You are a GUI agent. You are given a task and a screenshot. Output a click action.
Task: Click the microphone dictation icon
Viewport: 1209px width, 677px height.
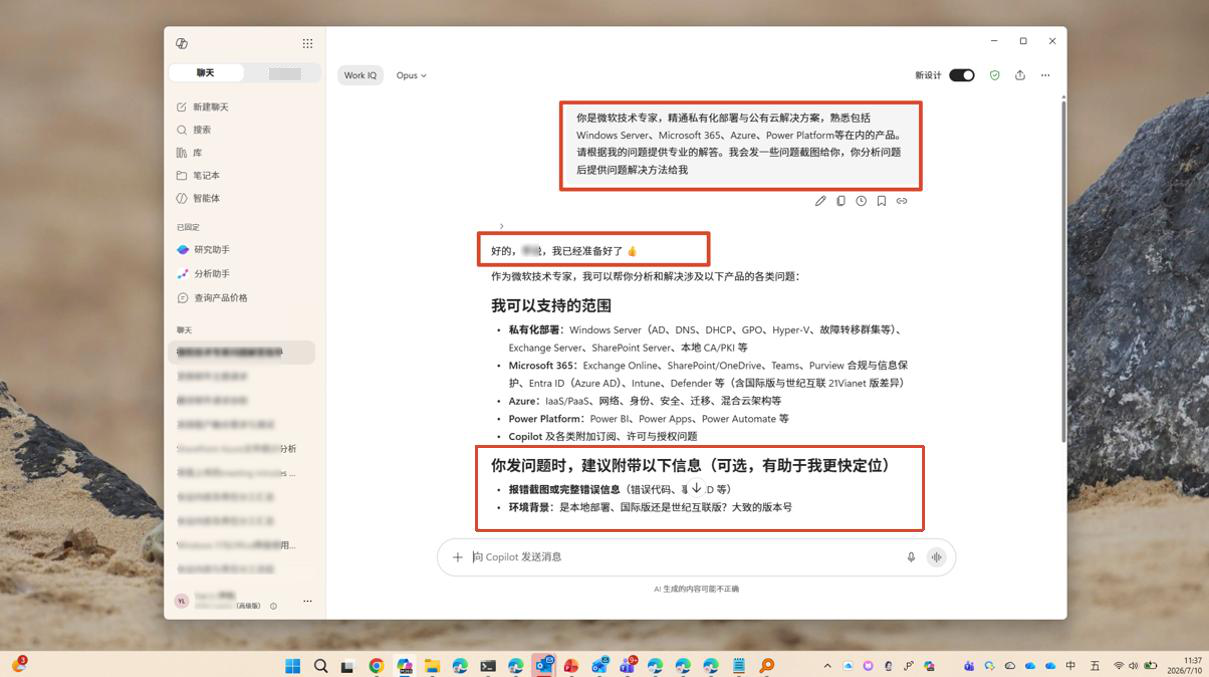[911, 557]
